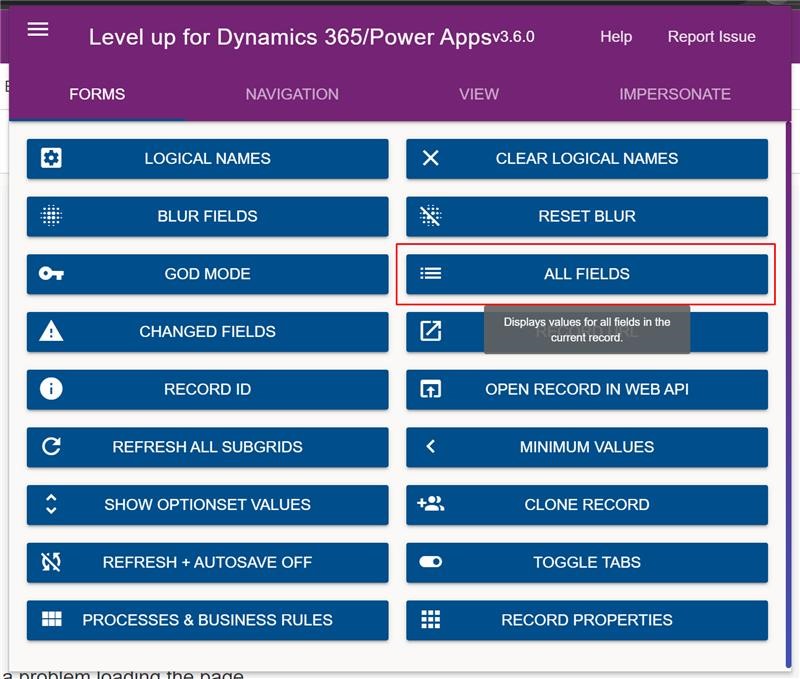Open the Help link
This screenshot has height=679, width=800.
[616, 37]
